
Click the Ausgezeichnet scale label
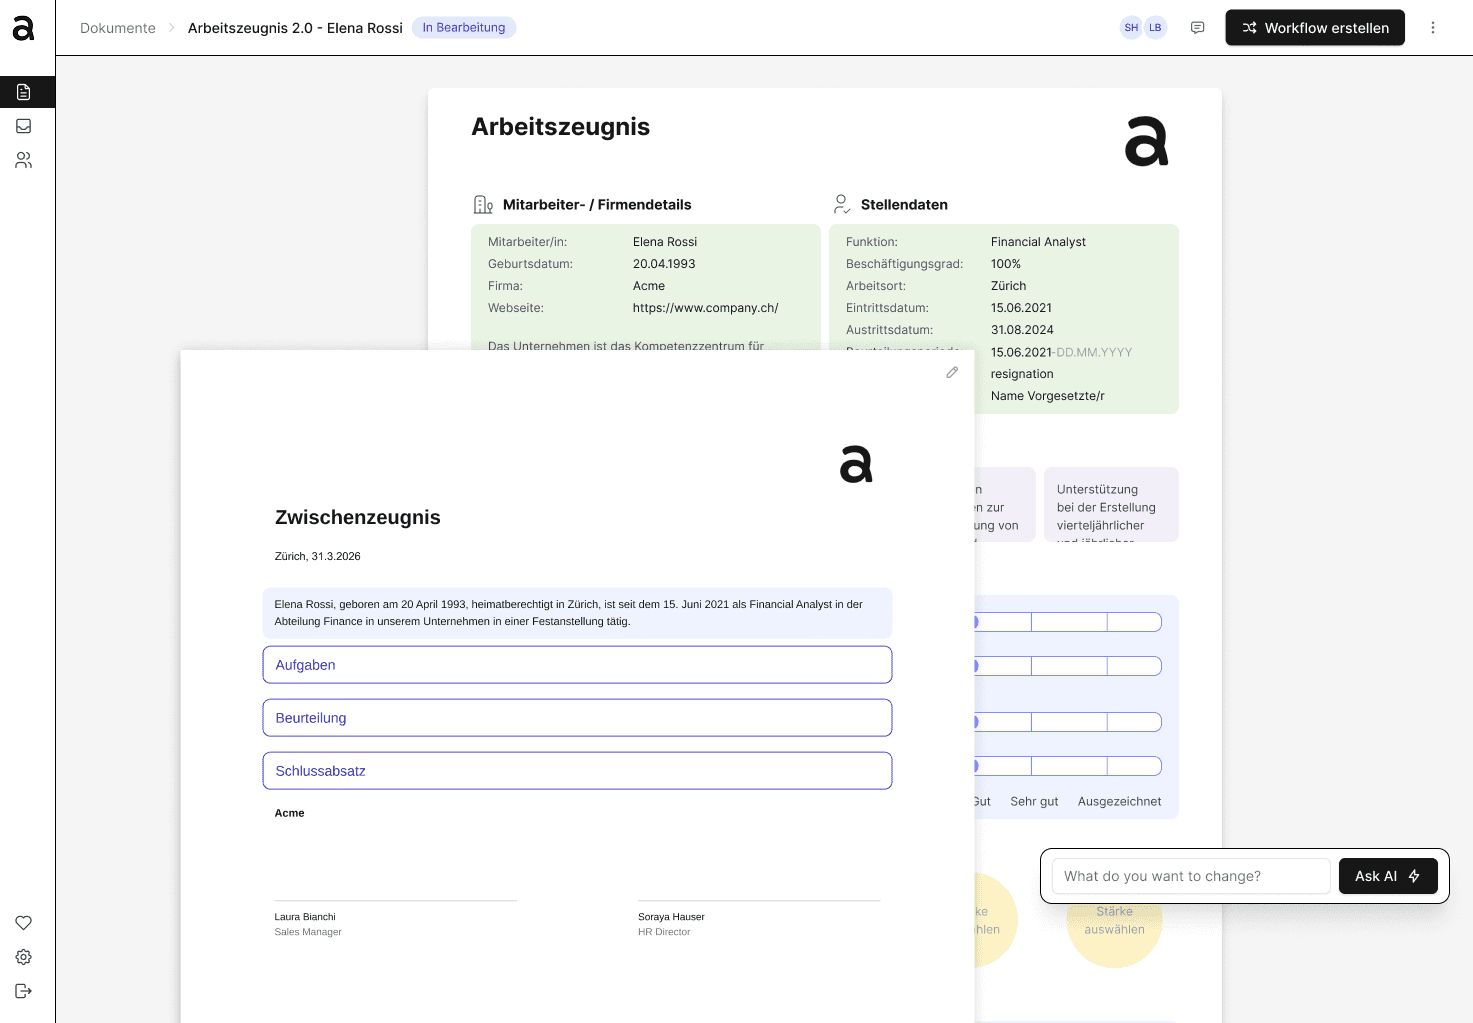pos(1120,802)
